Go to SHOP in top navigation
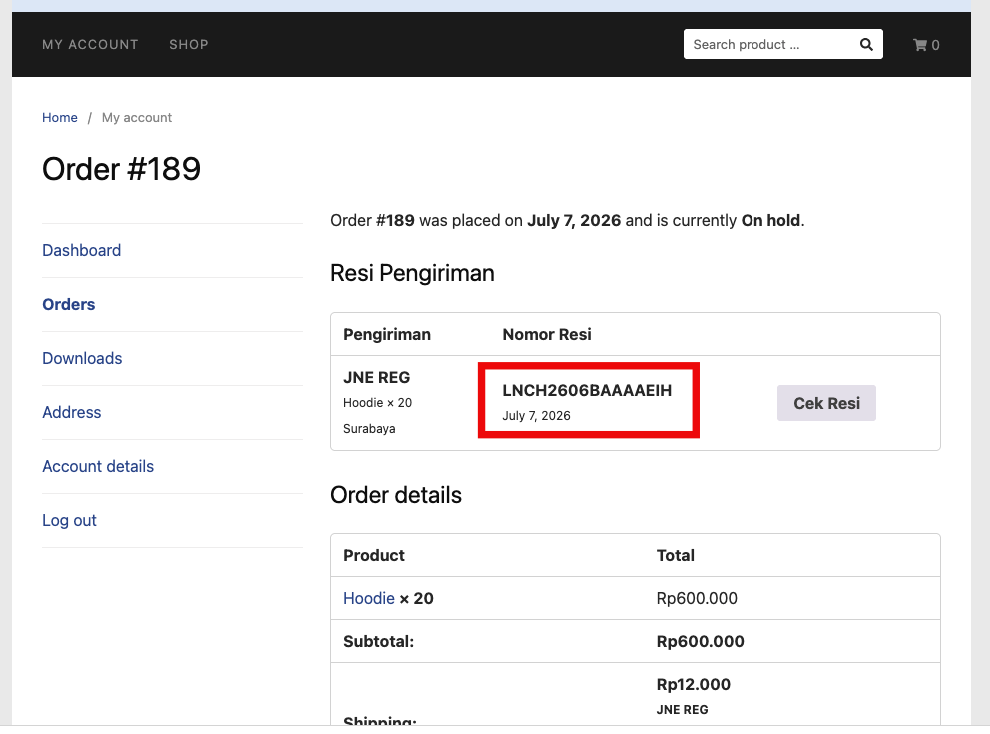Screen dimensions: 990x734 [x=189, y=45]
